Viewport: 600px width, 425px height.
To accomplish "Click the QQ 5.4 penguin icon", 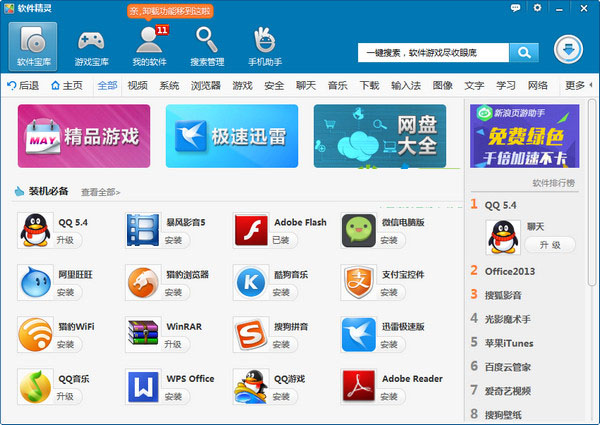I will 35,230.
